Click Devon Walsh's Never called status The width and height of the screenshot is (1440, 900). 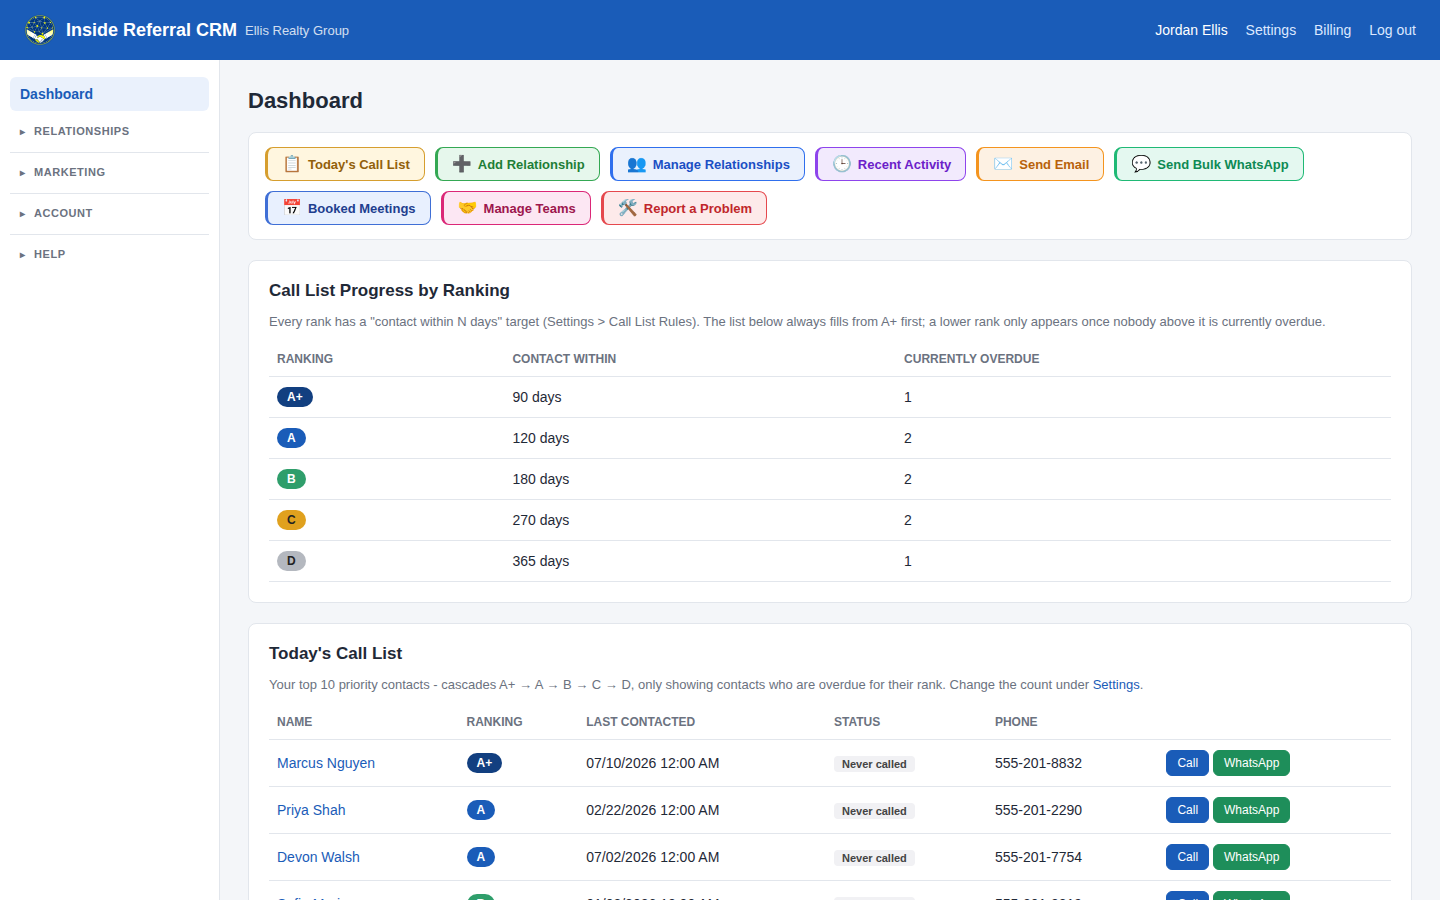click(x=874, y=858)
